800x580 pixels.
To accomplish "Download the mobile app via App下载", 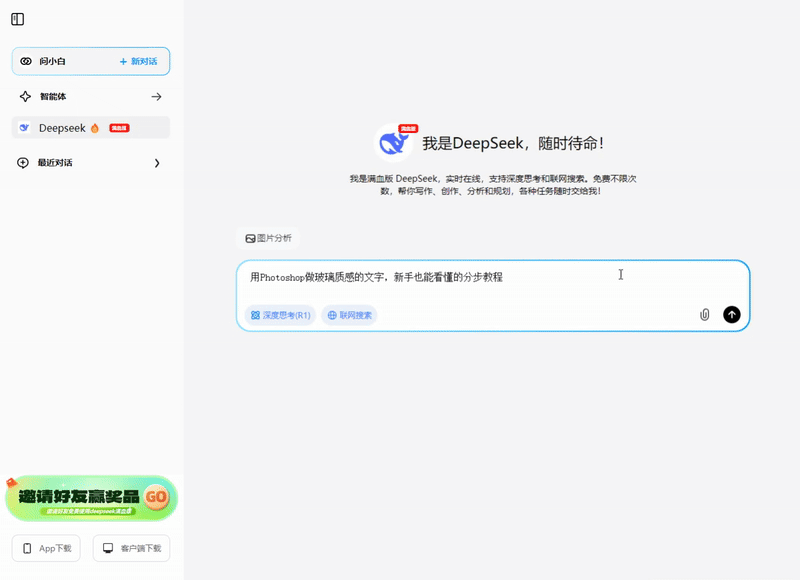I will click(x=46, y=548).
